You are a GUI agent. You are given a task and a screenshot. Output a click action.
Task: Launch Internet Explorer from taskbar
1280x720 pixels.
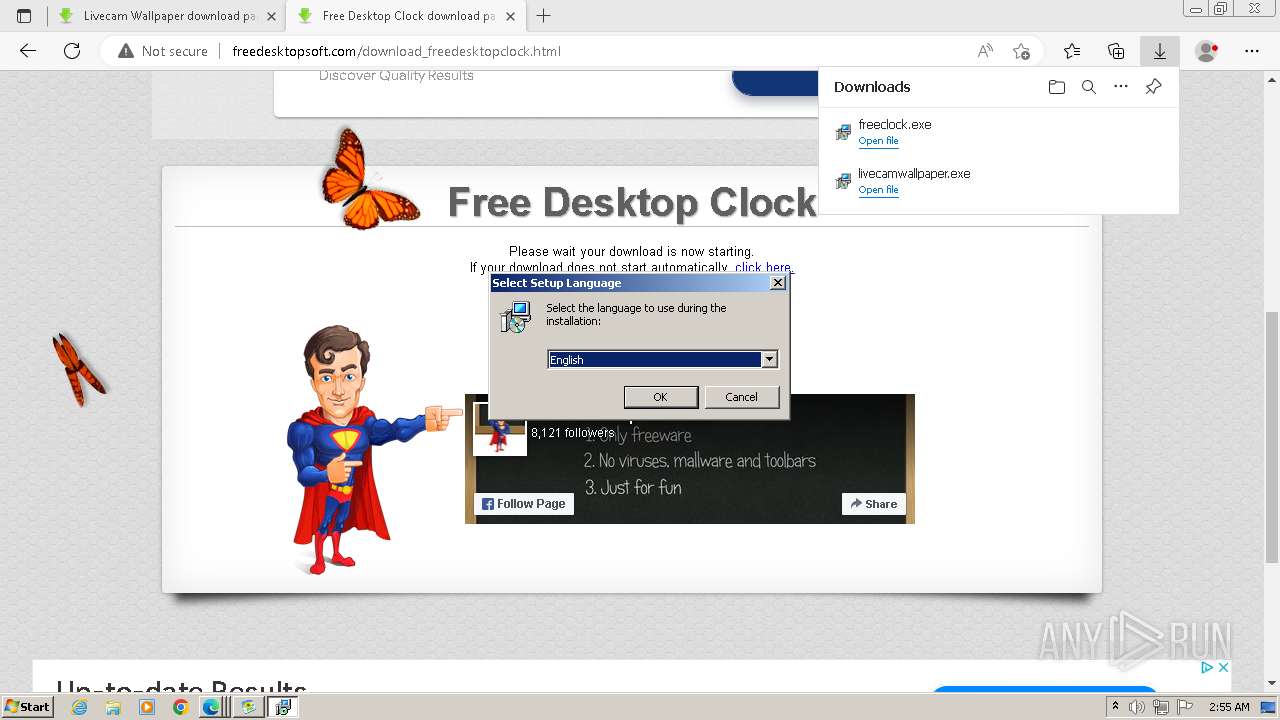(x=80, y=707)
